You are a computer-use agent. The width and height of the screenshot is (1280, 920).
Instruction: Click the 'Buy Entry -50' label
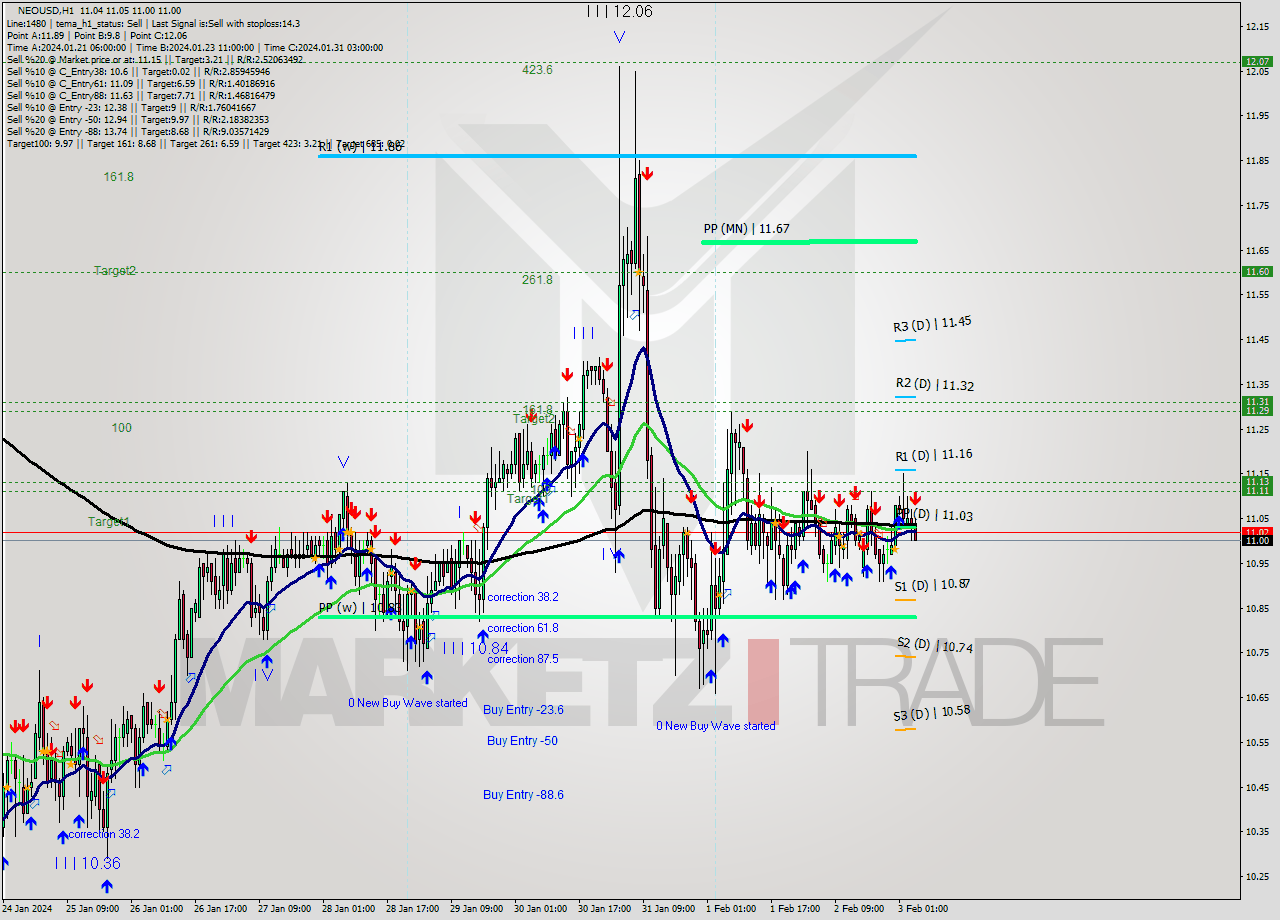click(522, 740)
